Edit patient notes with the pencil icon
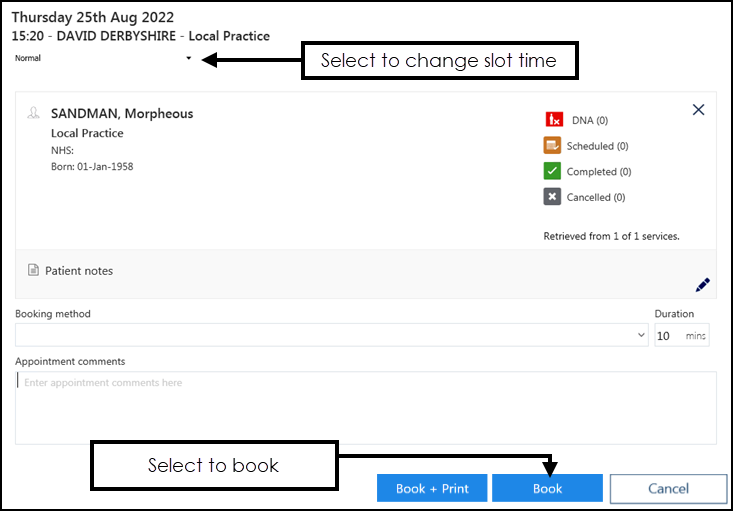Image resolution: width=733 pixels, height=511 pixels. pyautogui.click(x=702, y=284)
